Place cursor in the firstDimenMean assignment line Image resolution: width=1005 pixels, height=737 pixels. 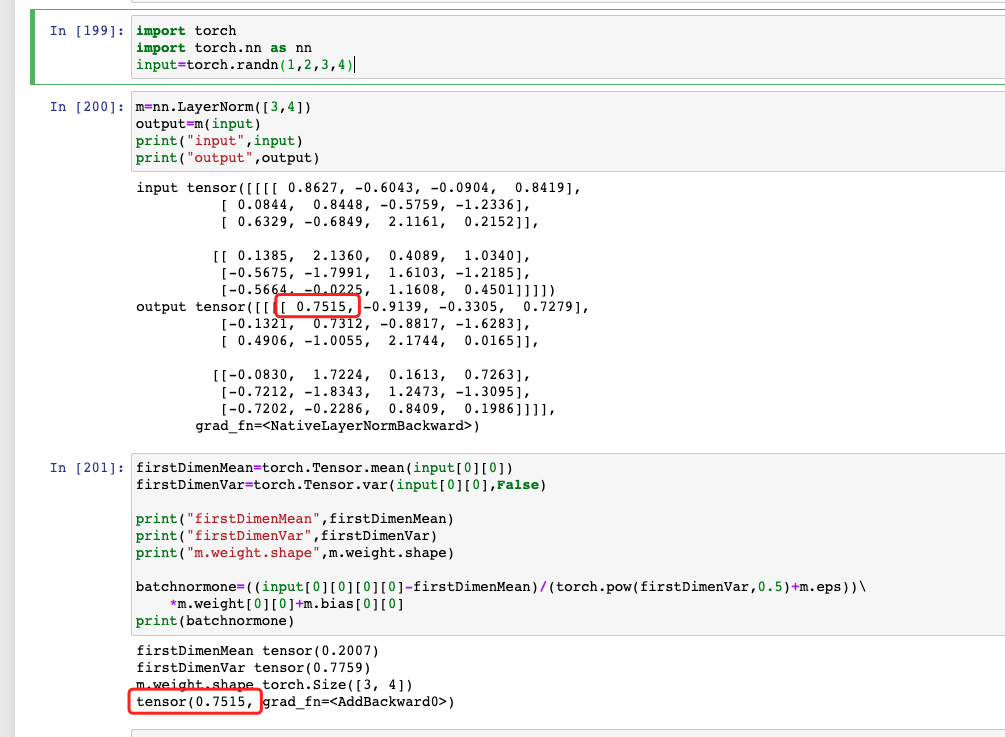pos(325,468)
